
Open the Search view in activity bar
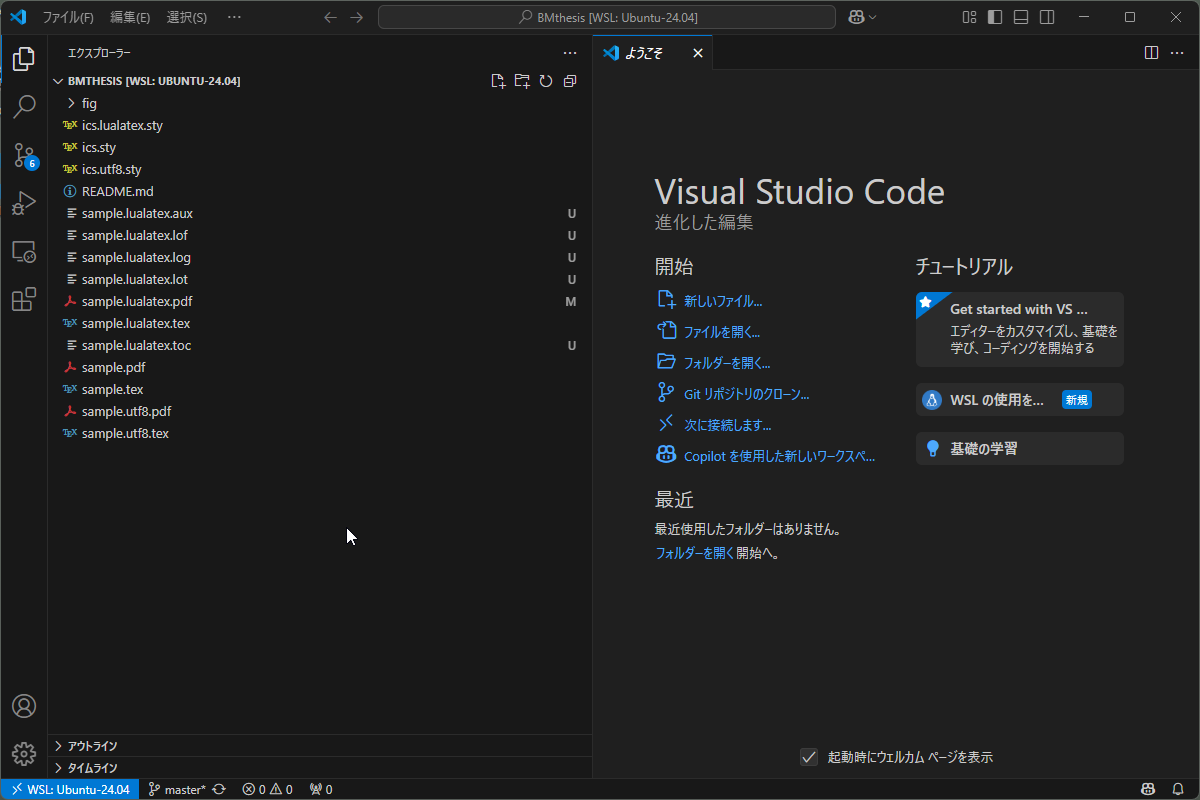pos(24,106)
